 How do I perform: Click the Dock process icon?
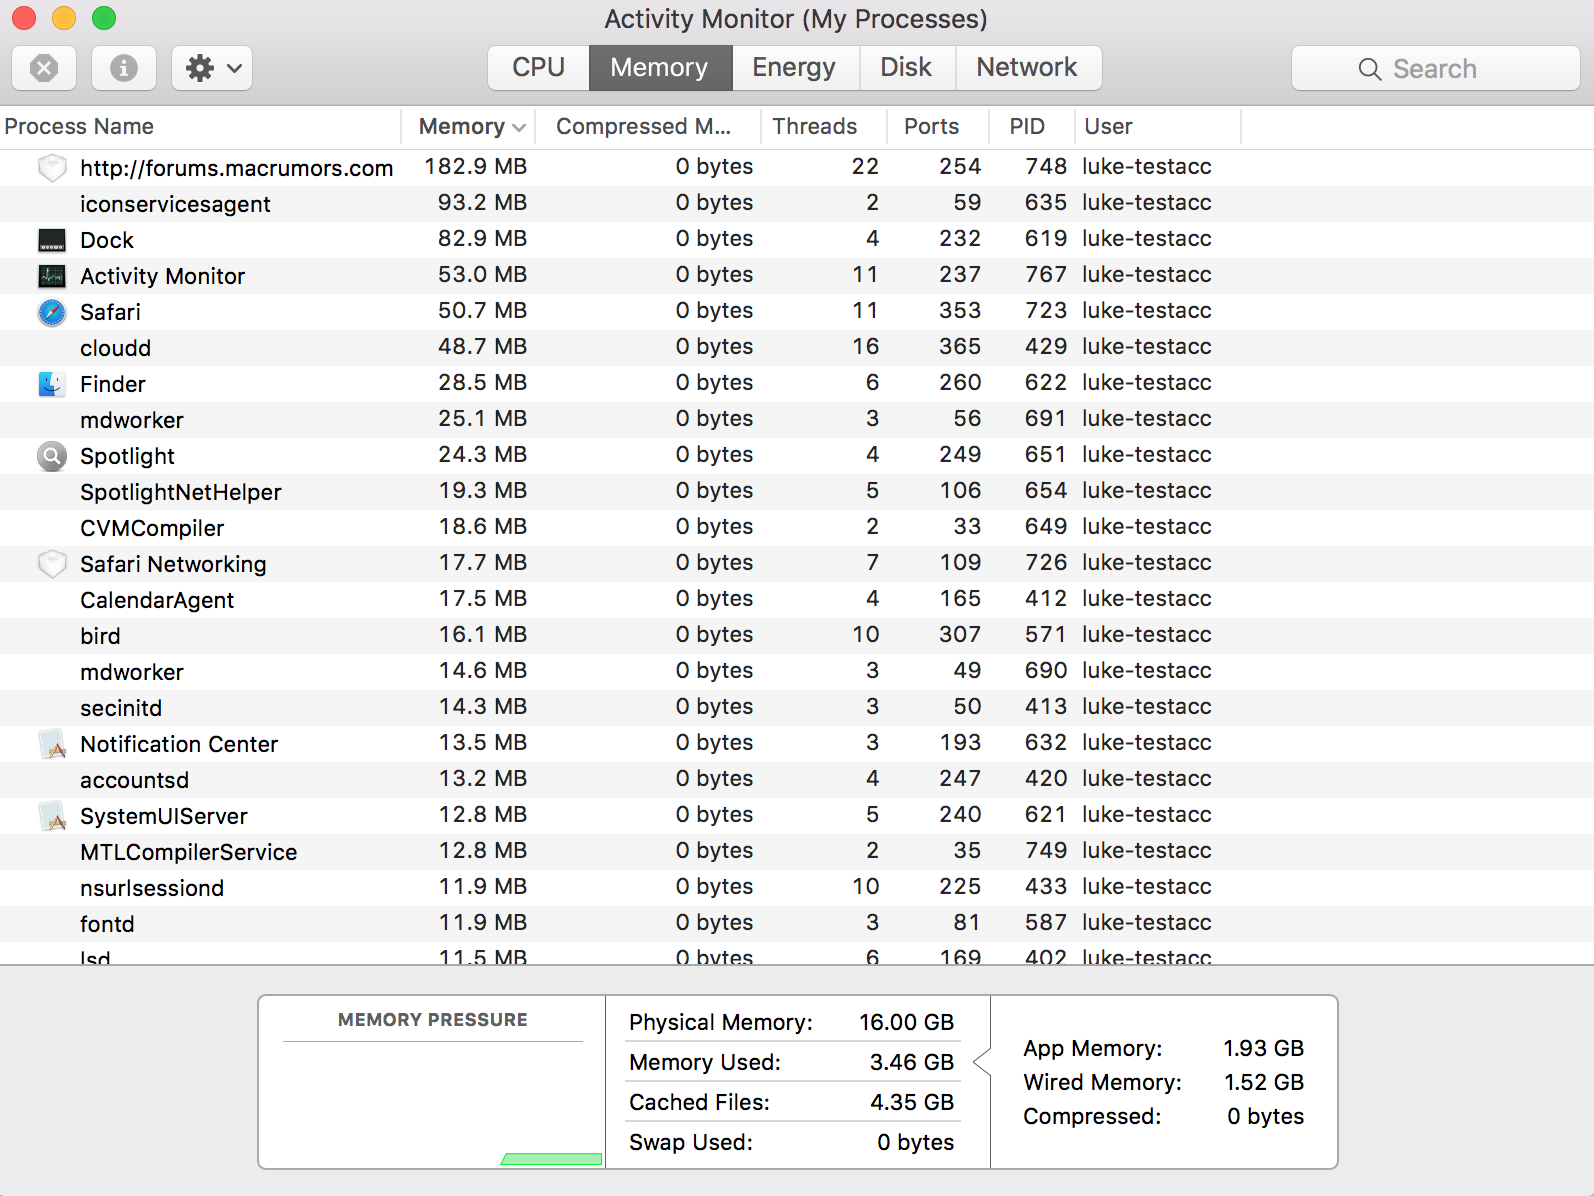pos(52,240)
